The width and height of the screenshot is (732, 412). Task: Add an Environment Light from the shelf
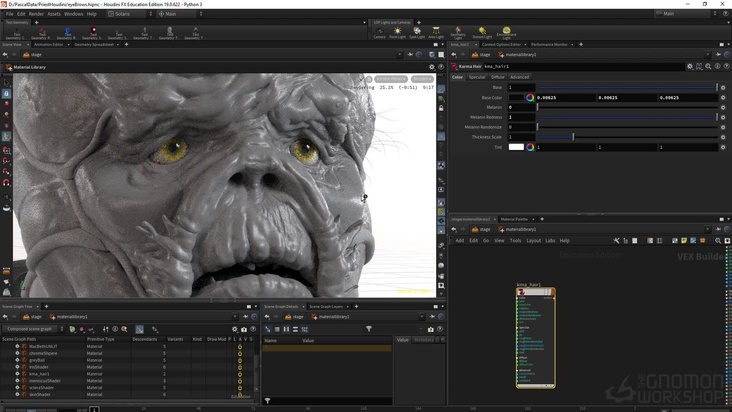[507, 33]
